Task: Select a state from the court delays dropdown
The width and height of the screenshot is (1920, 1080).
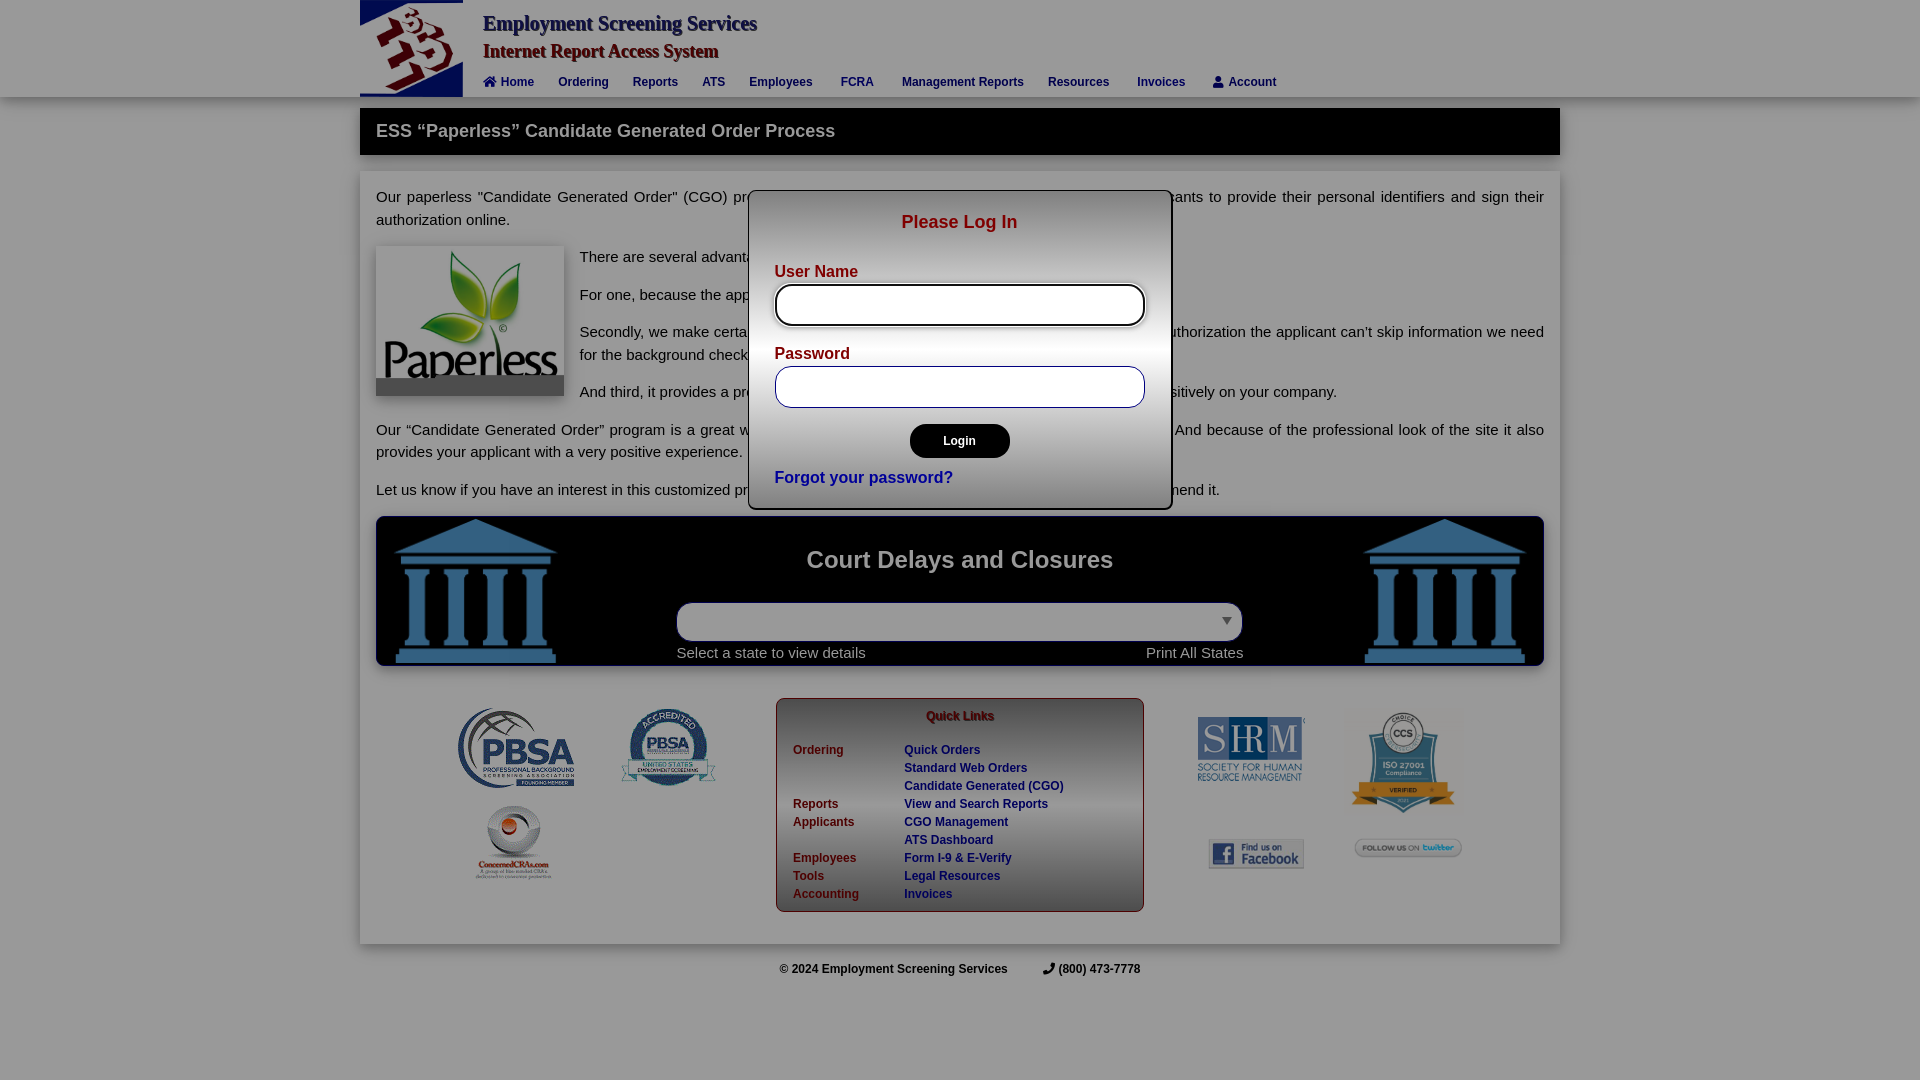Action: pos(960,621)
